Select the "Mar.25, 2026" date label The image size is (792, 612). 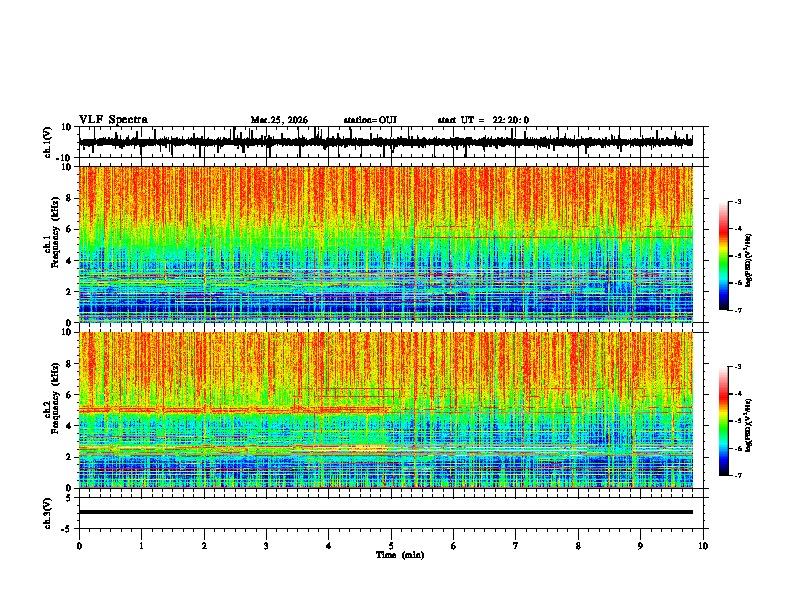(x=279, y=120)
